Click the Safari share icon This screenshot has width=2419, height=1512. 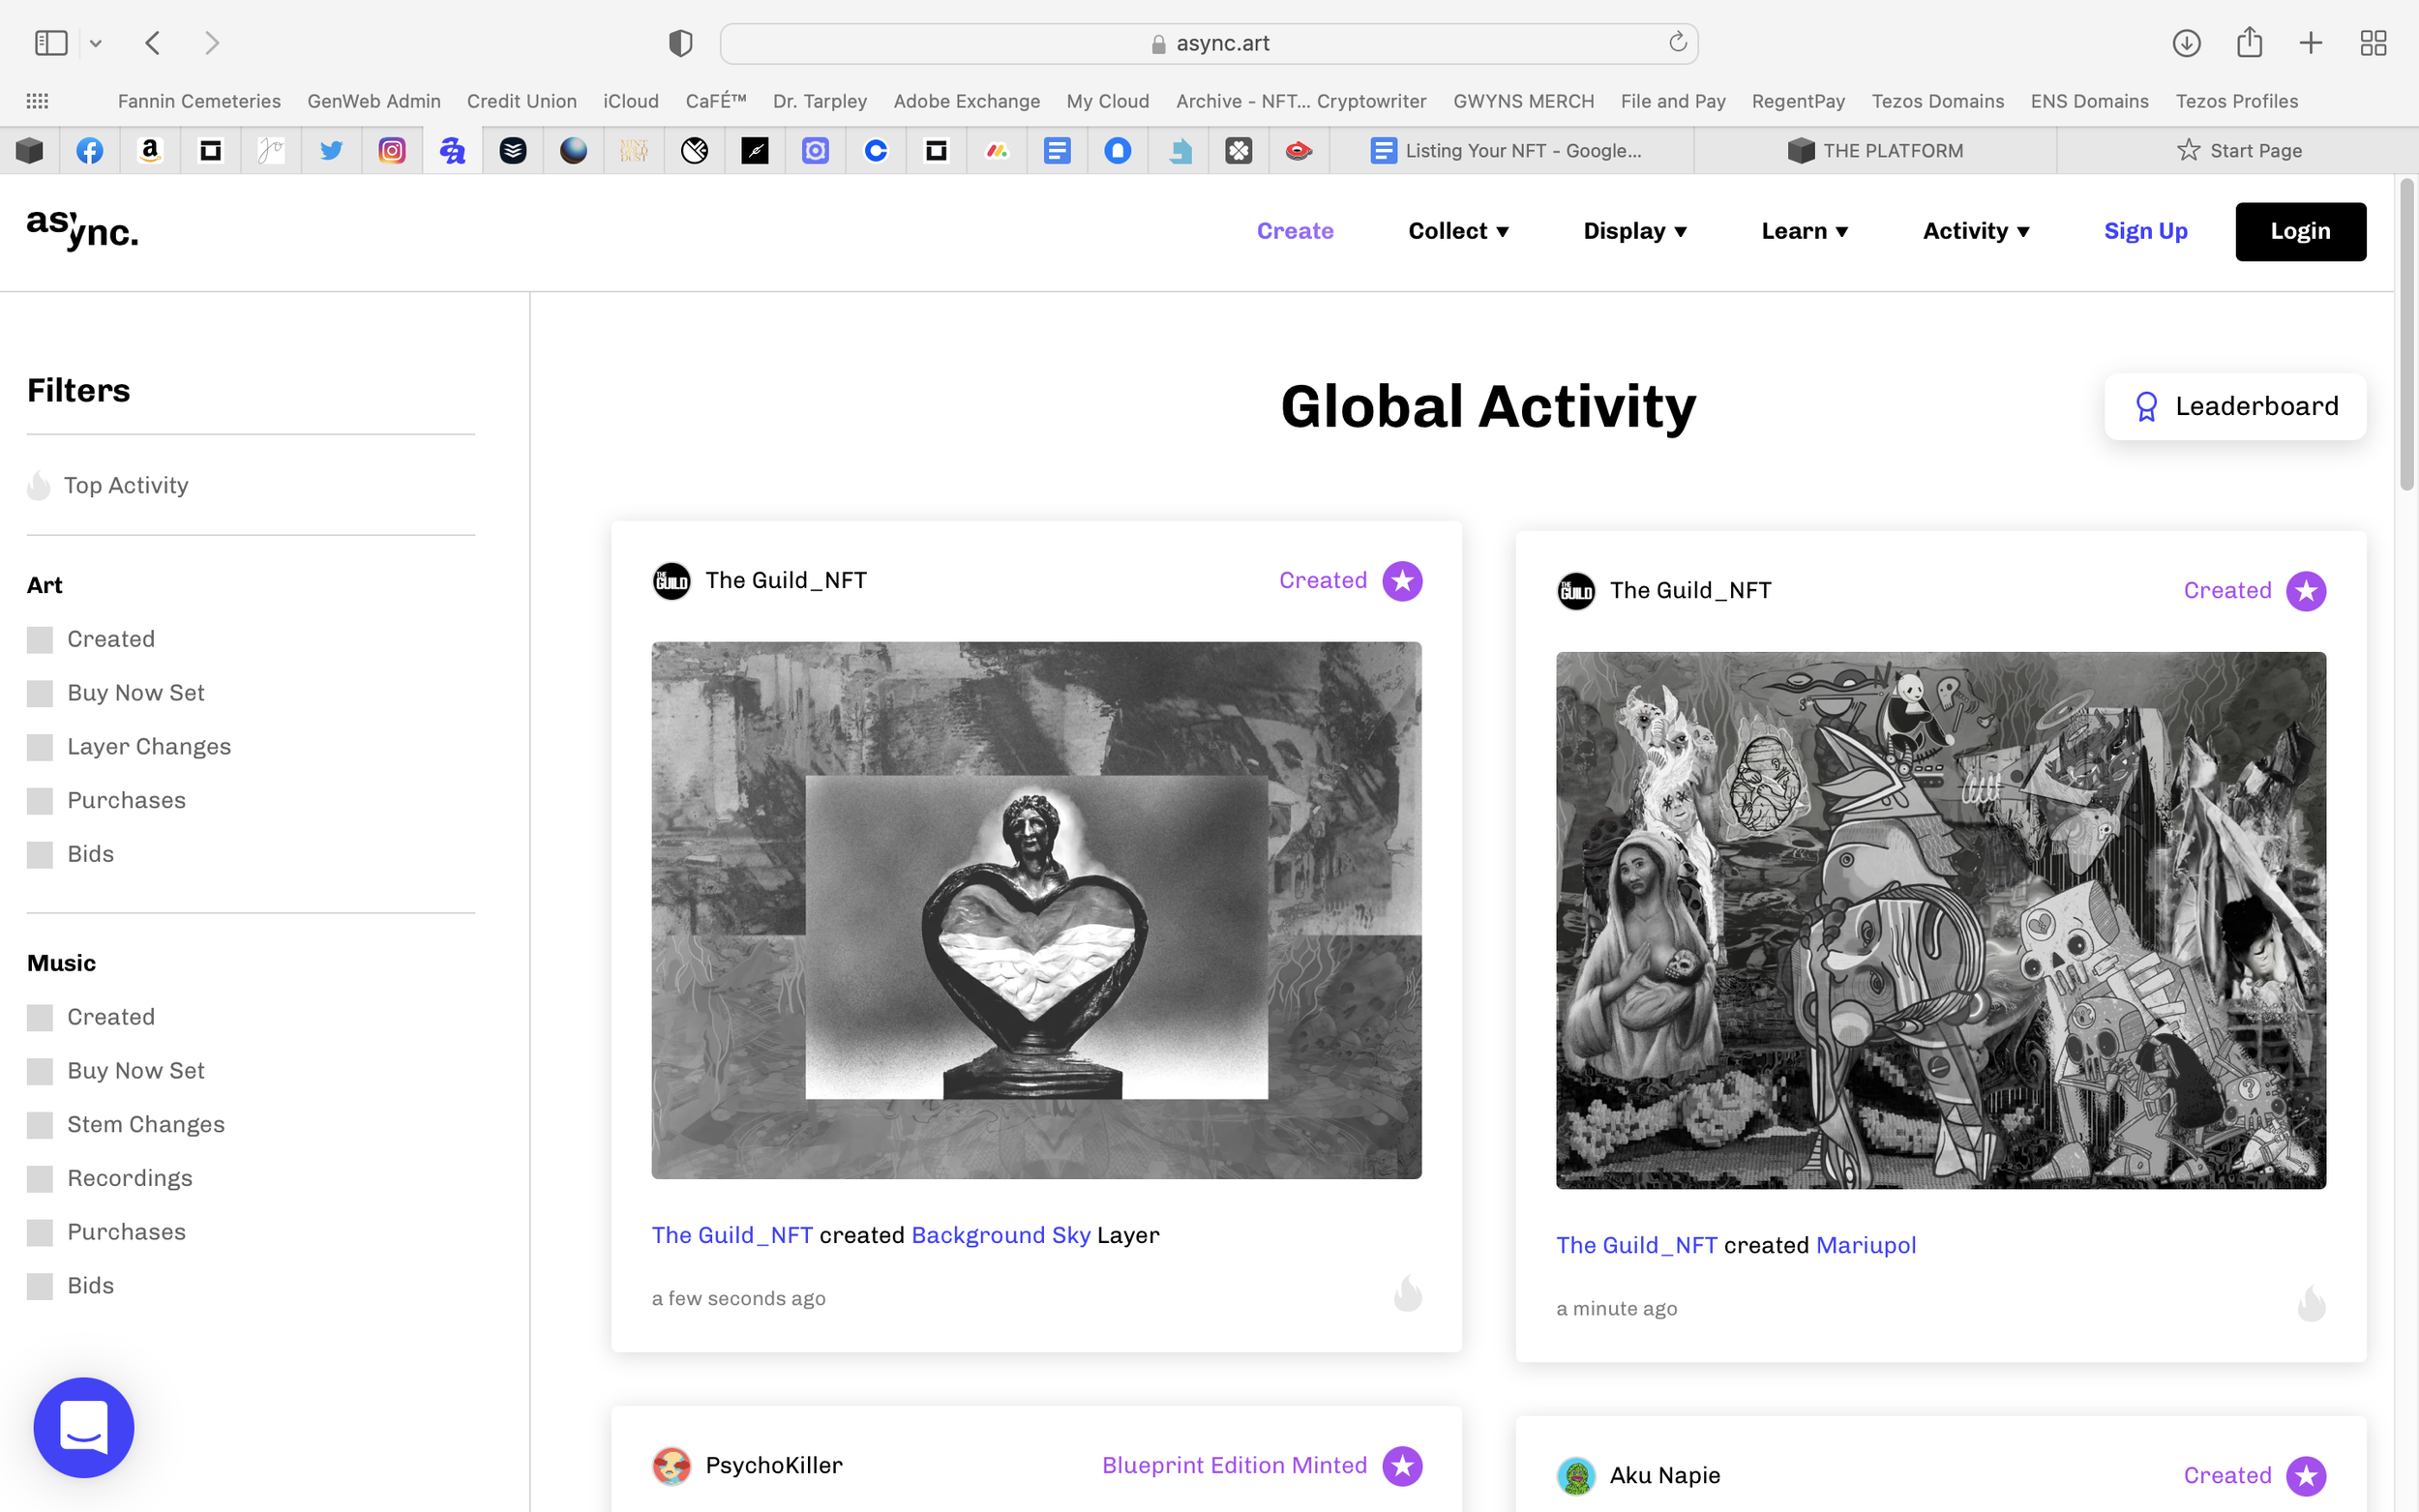click(2249, 42)
